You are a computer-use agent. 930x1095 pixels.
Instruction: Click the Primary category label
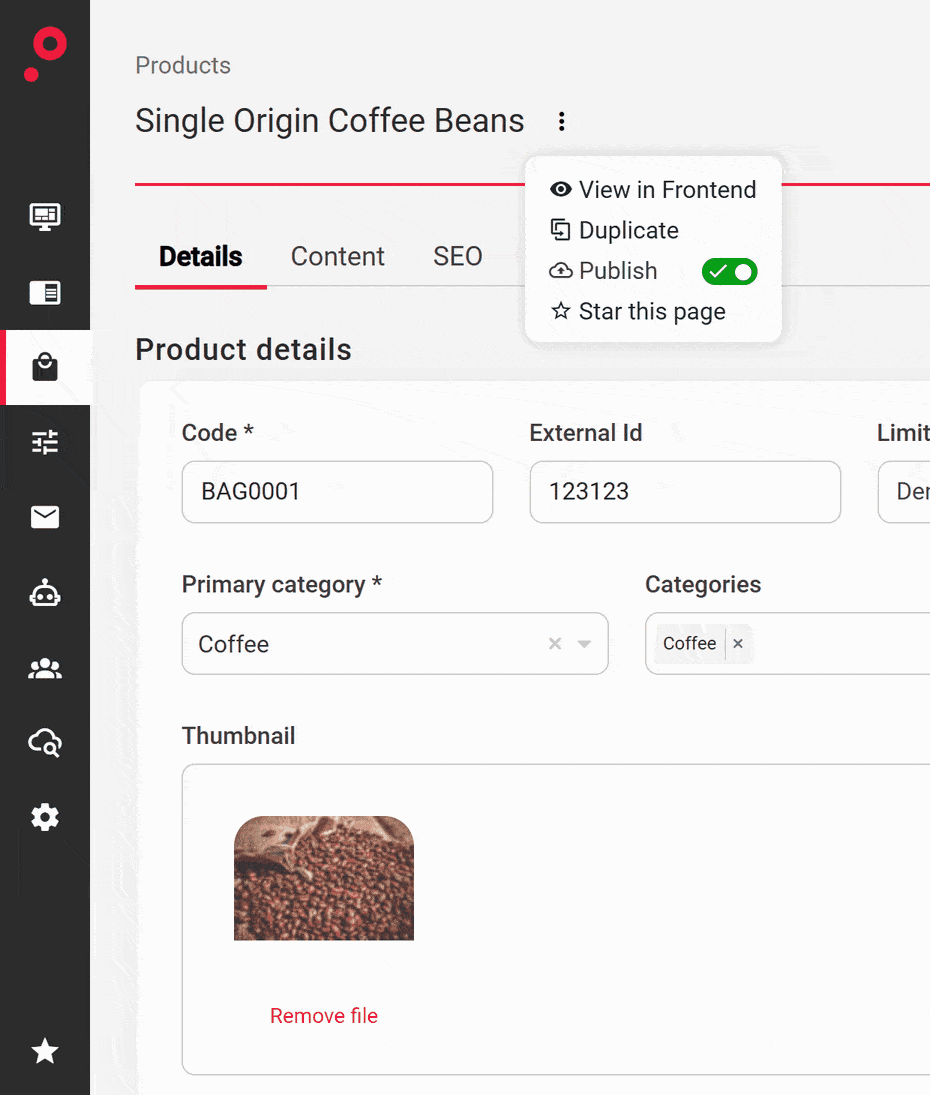[x=281, y=584]
